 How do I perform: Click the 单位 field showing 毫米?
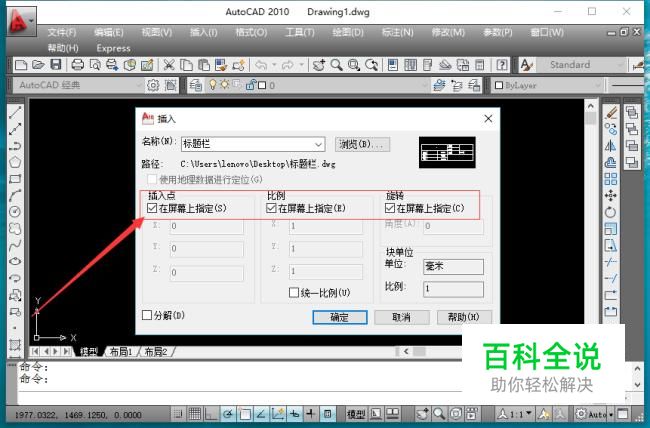453,267
